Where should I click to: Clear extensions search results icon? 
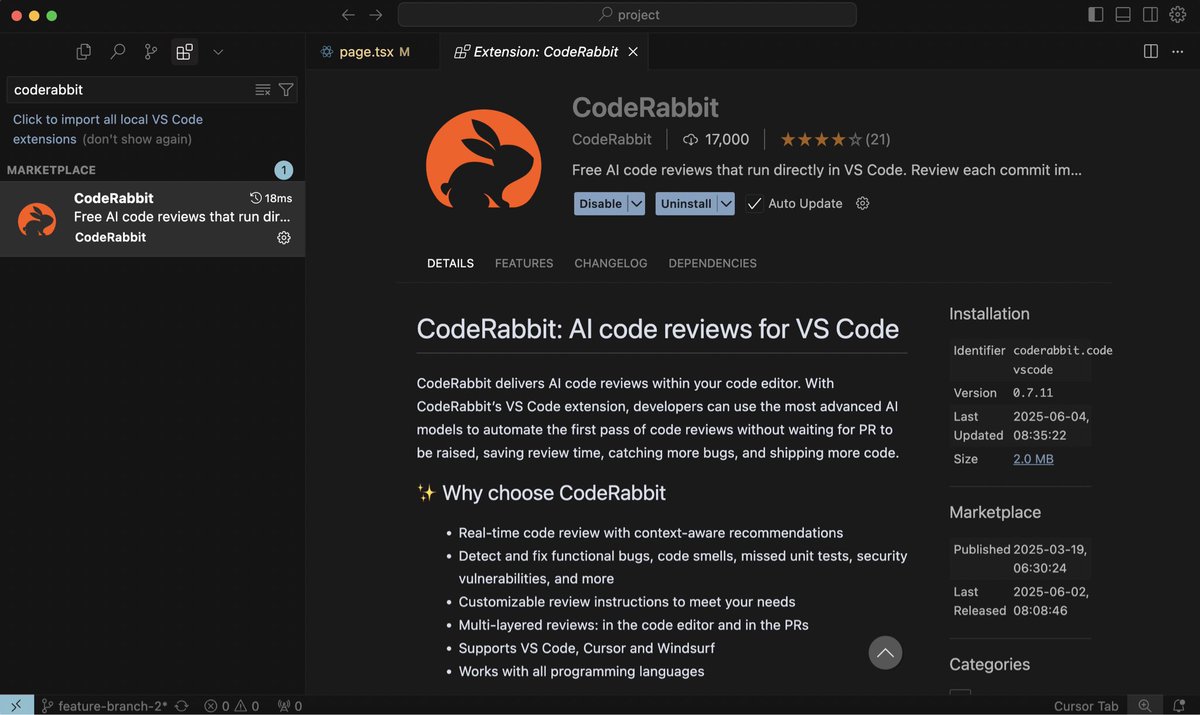tap(263, 90)
